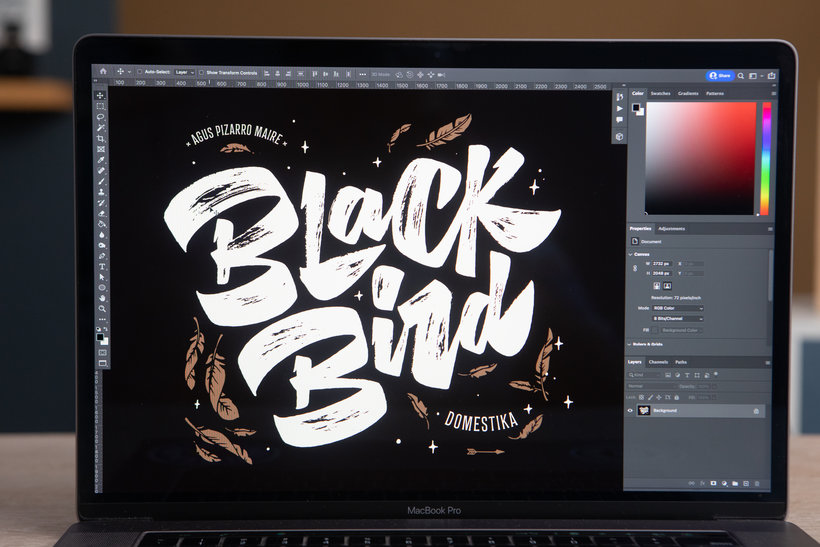Hide the Background layer eye icon

tap(630, 411)
